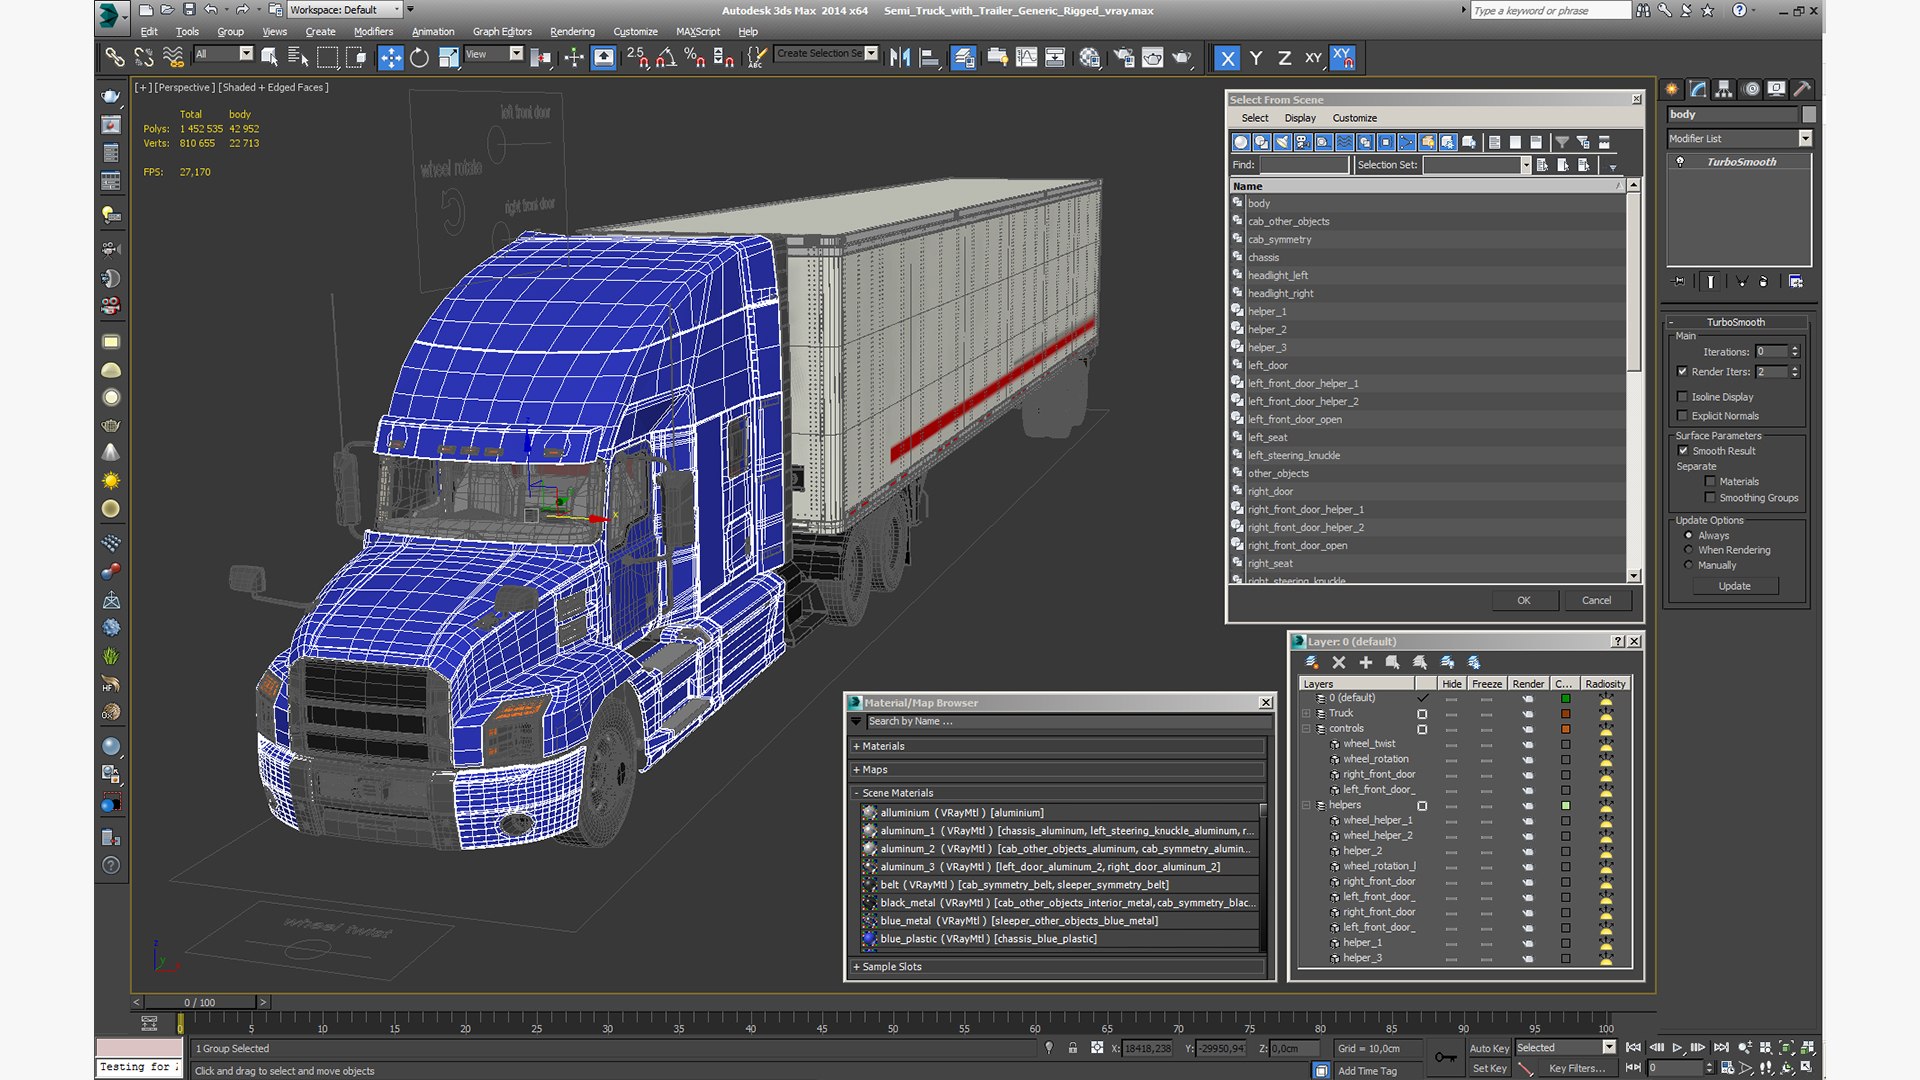Image resolution: width=1920 pixels, height=1080 pixels.
Task: Open the Material Editor icon
Action: [1089, 58]
